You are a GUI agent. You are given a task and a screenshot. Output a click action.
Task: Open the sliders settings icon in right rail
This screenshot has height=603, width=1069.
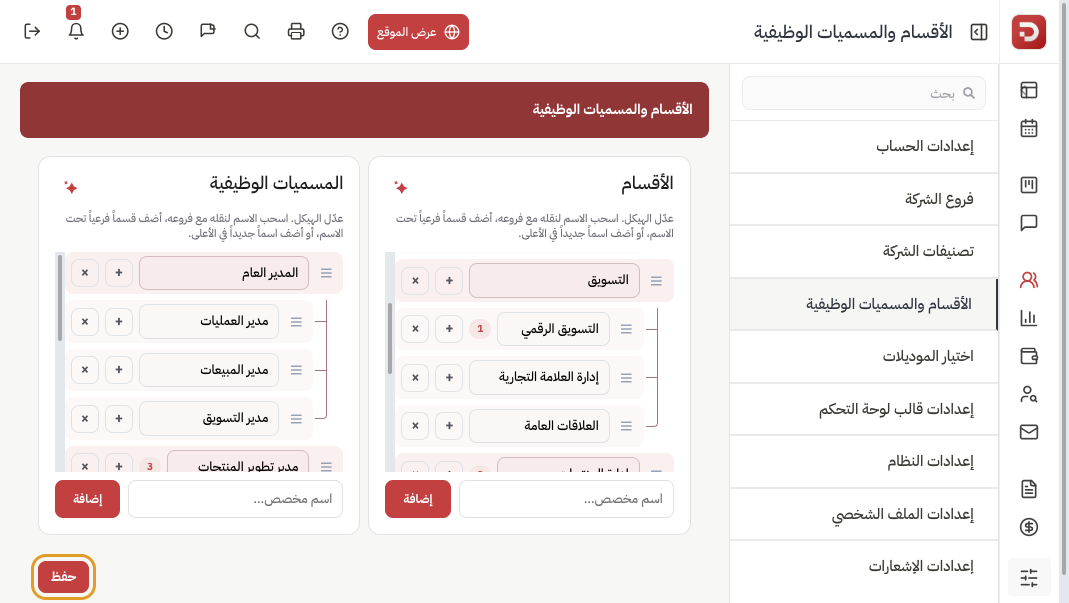coord(1029,578)
